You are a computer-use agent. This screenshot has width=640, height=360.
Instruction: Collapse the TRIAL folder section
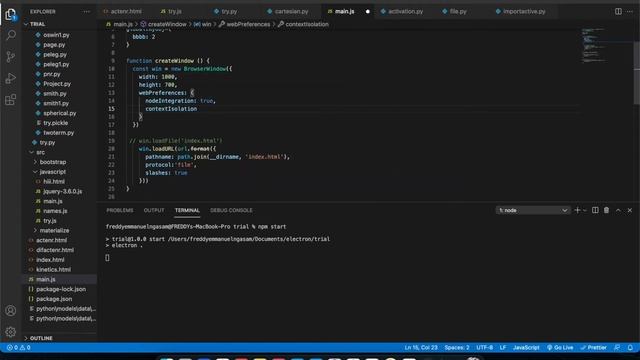[x=37, y=24]
